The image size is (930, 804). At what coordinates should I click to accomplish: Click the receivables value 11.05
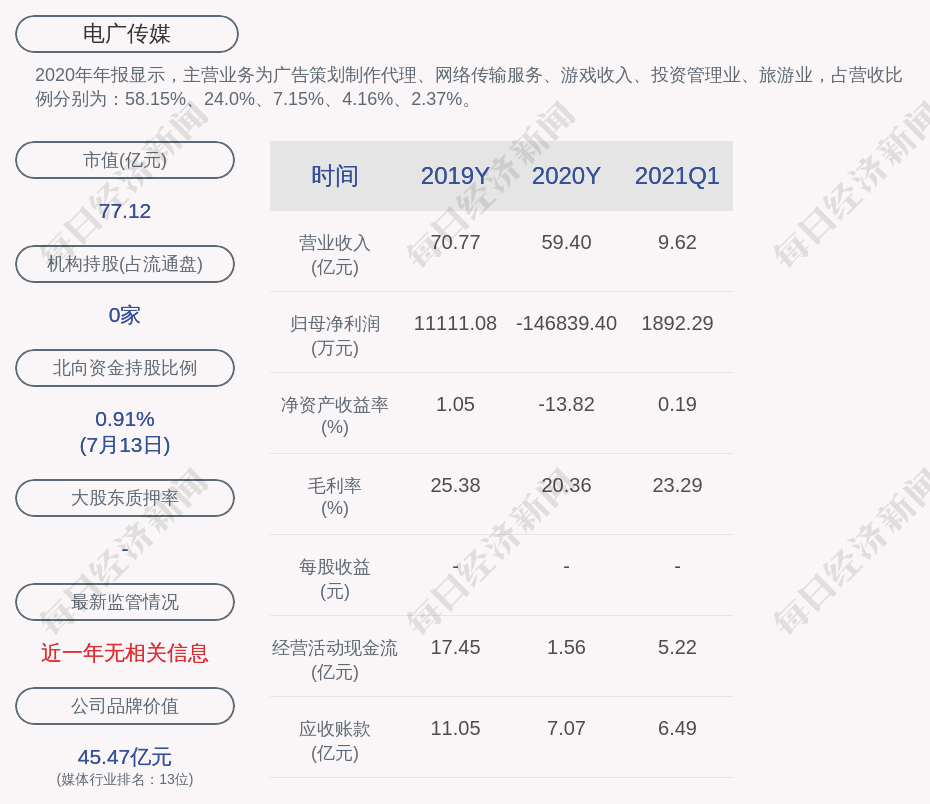[455, 729]
